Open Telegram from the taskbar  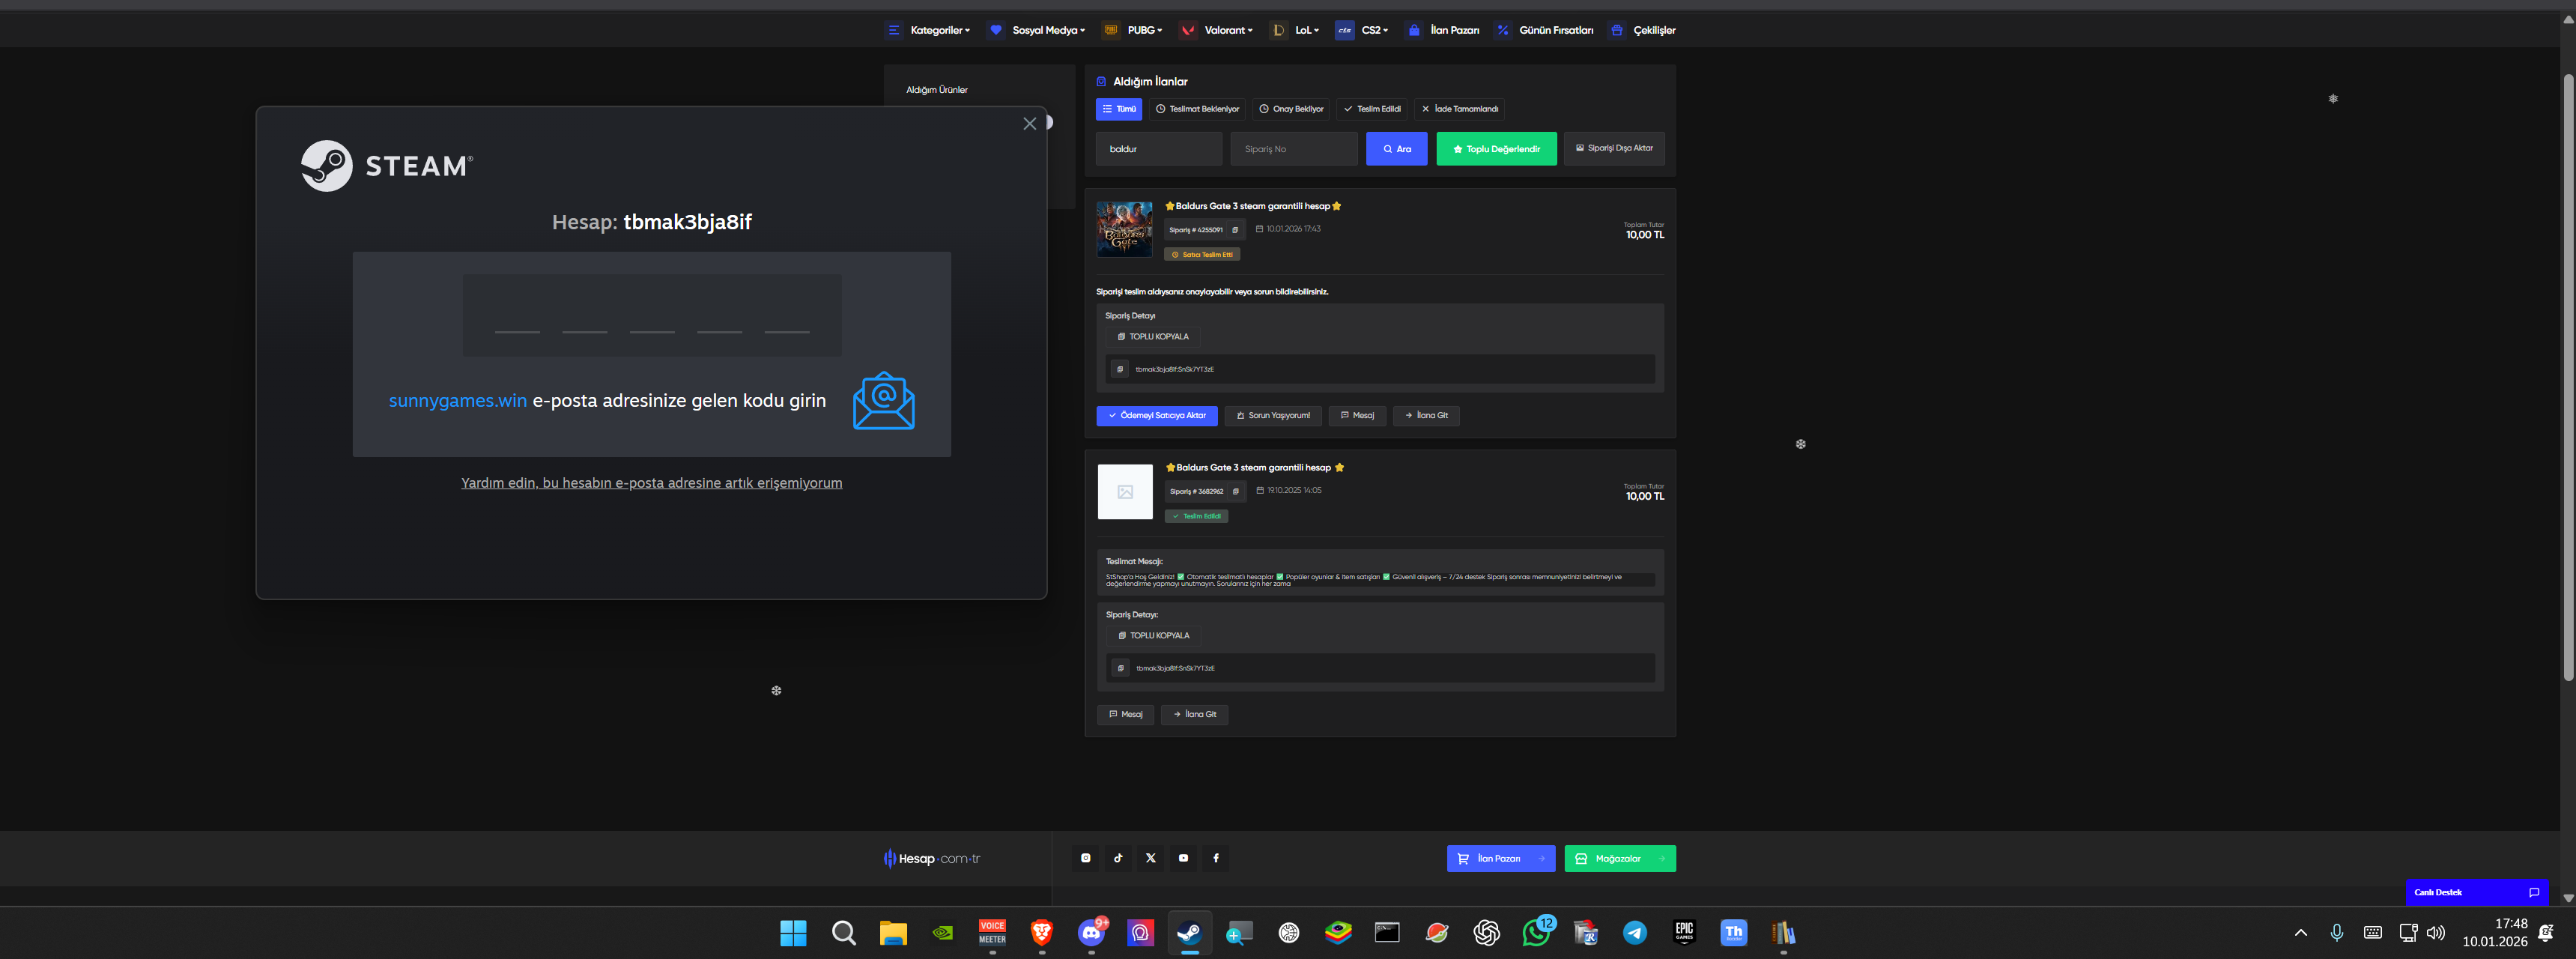click(1635, 933)
